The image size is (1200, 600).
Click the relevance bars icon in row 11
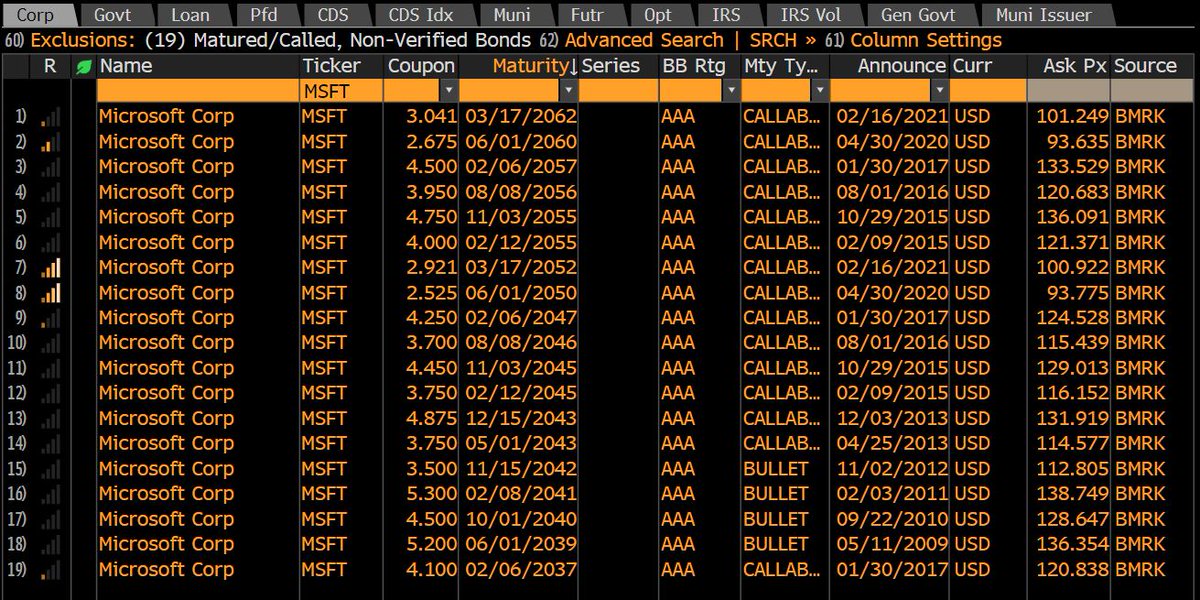[50, 368]
